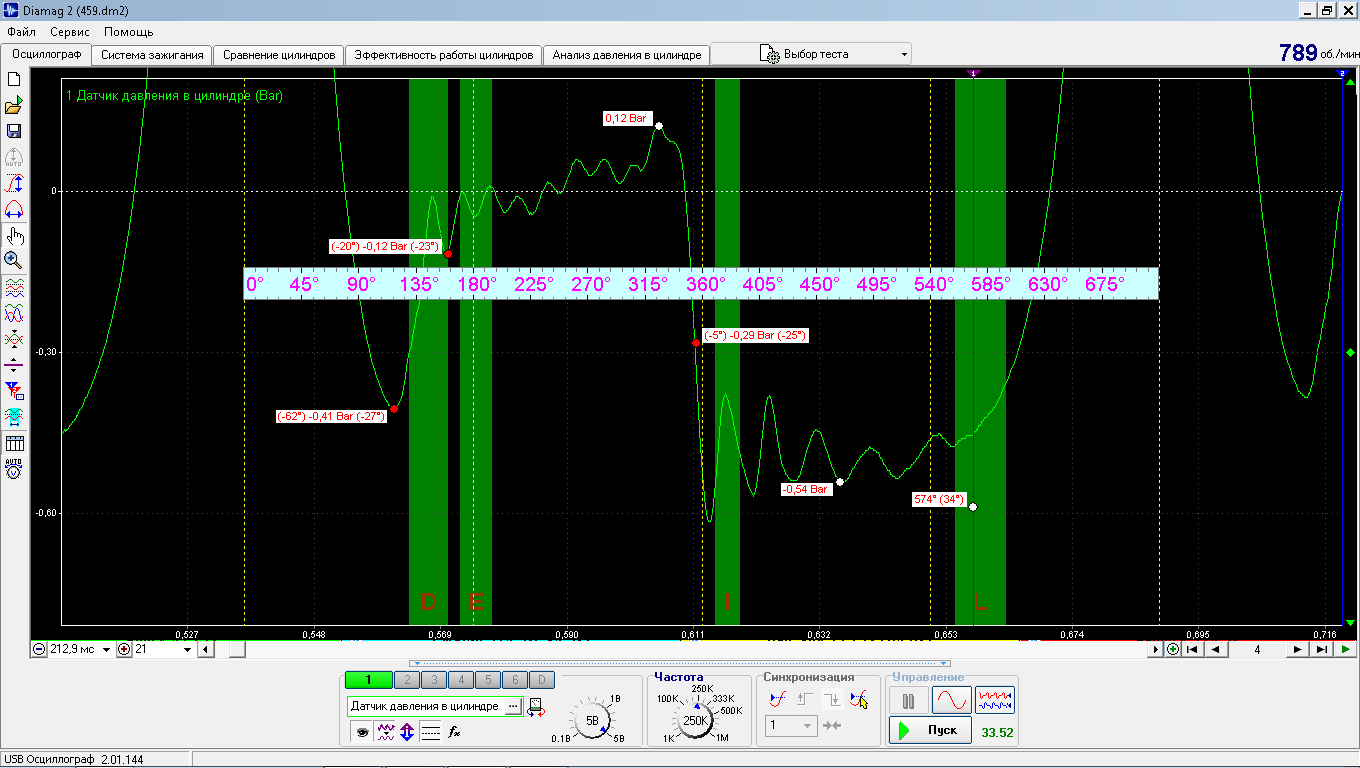
Task: Jump to last frame button
Action: pos(1322,650)
